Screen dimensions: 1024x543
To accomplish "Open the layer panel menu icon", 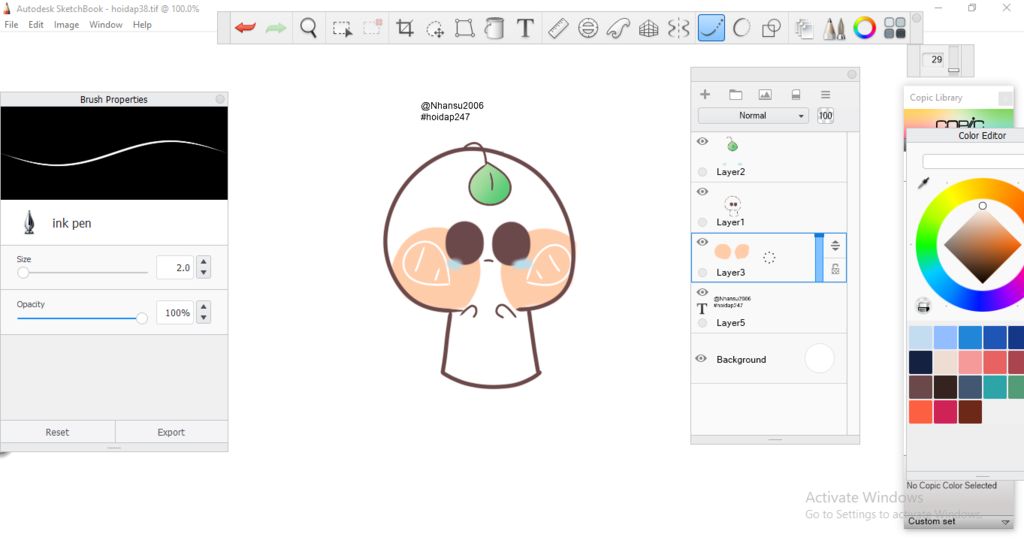I will tap(825, 95).
